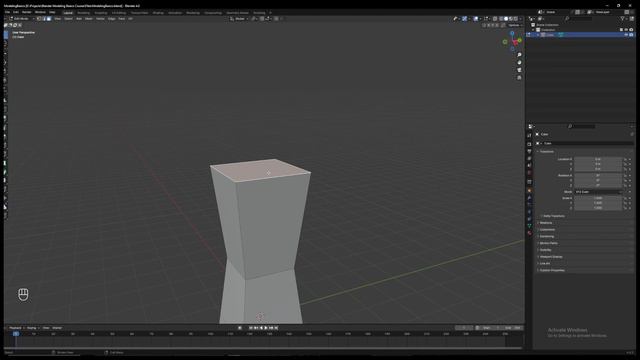
Task: Expand the Cube object in the outliner
Action: tap(538, 35)
